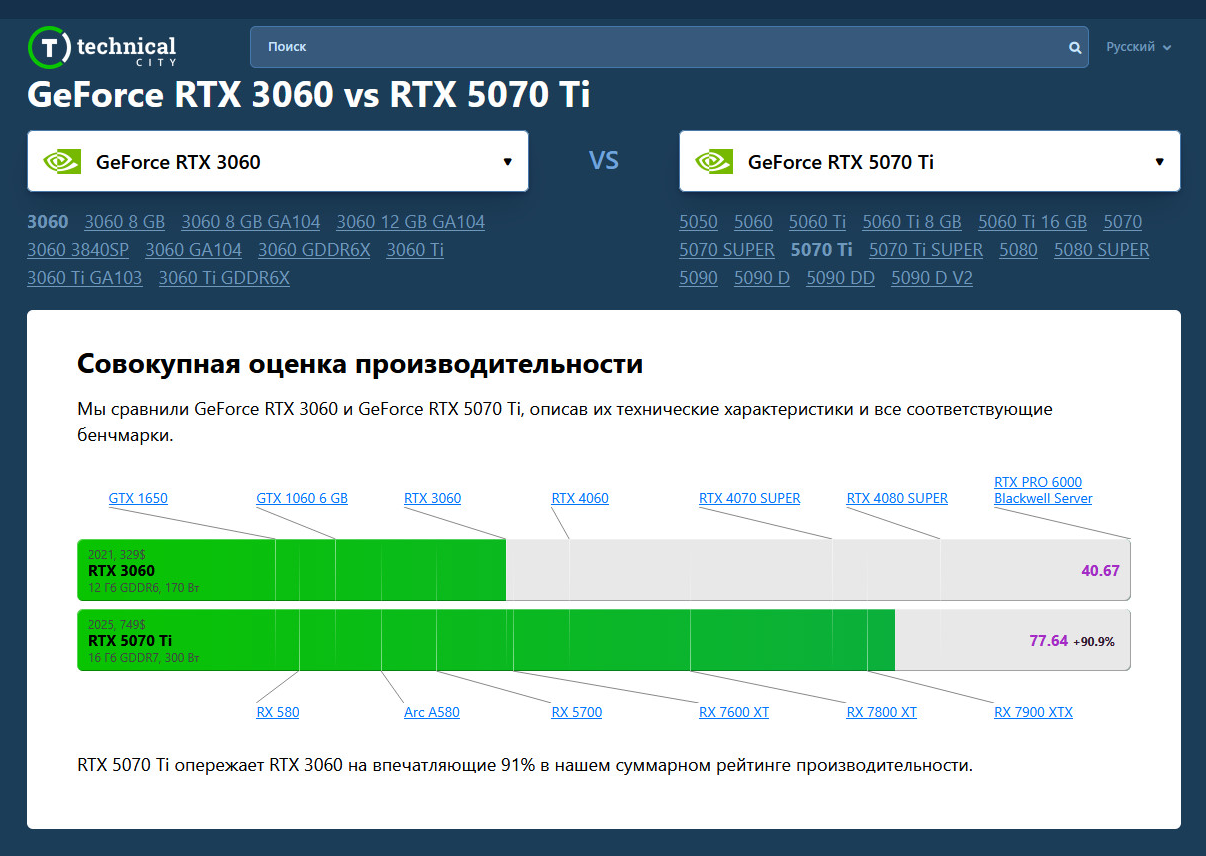
Task: Click the RTX 5070 Ti green performance bar
Action: (x=486, y=640)
